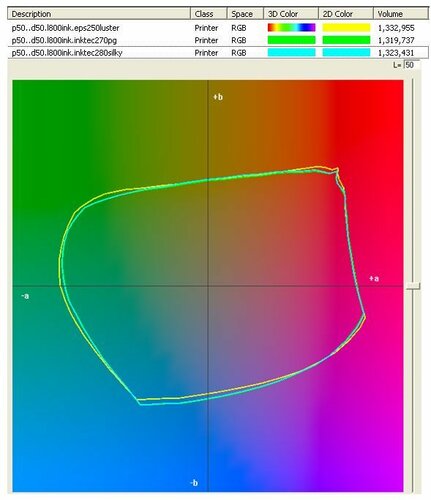Sort list by Class column header
This screenshot has width=431, height=500.
pyautogui.click(x=209, y=14)
